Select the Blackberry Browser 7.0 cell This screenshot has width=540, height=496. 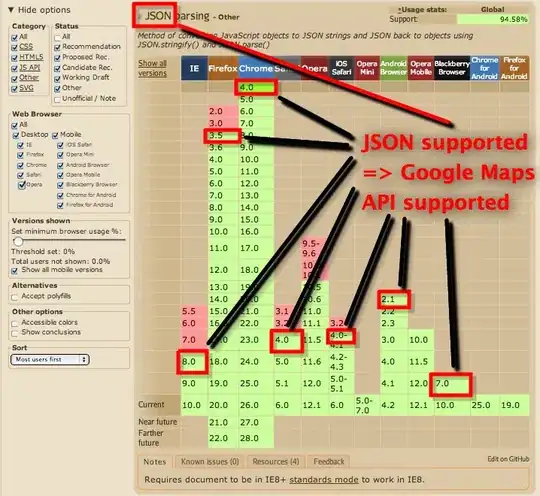452,383
